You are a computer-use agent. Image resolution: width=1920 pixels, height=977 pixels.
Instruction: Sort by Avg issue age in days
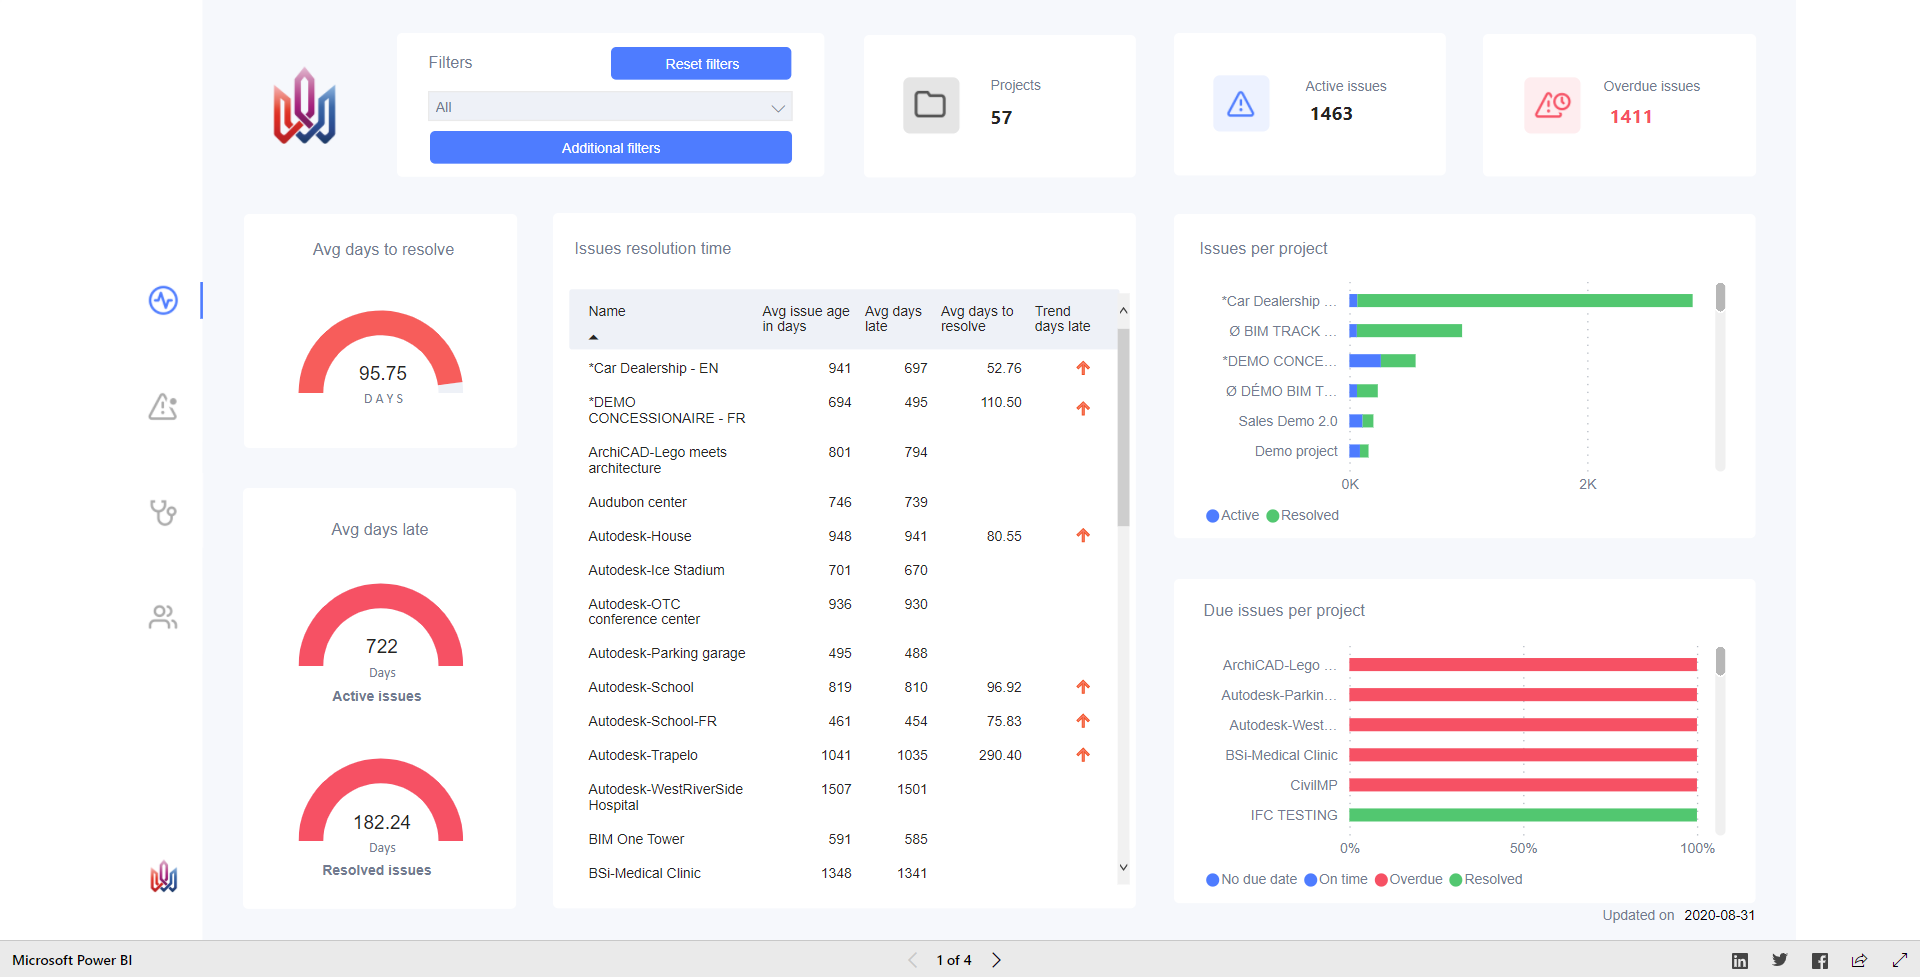(805, 319)
